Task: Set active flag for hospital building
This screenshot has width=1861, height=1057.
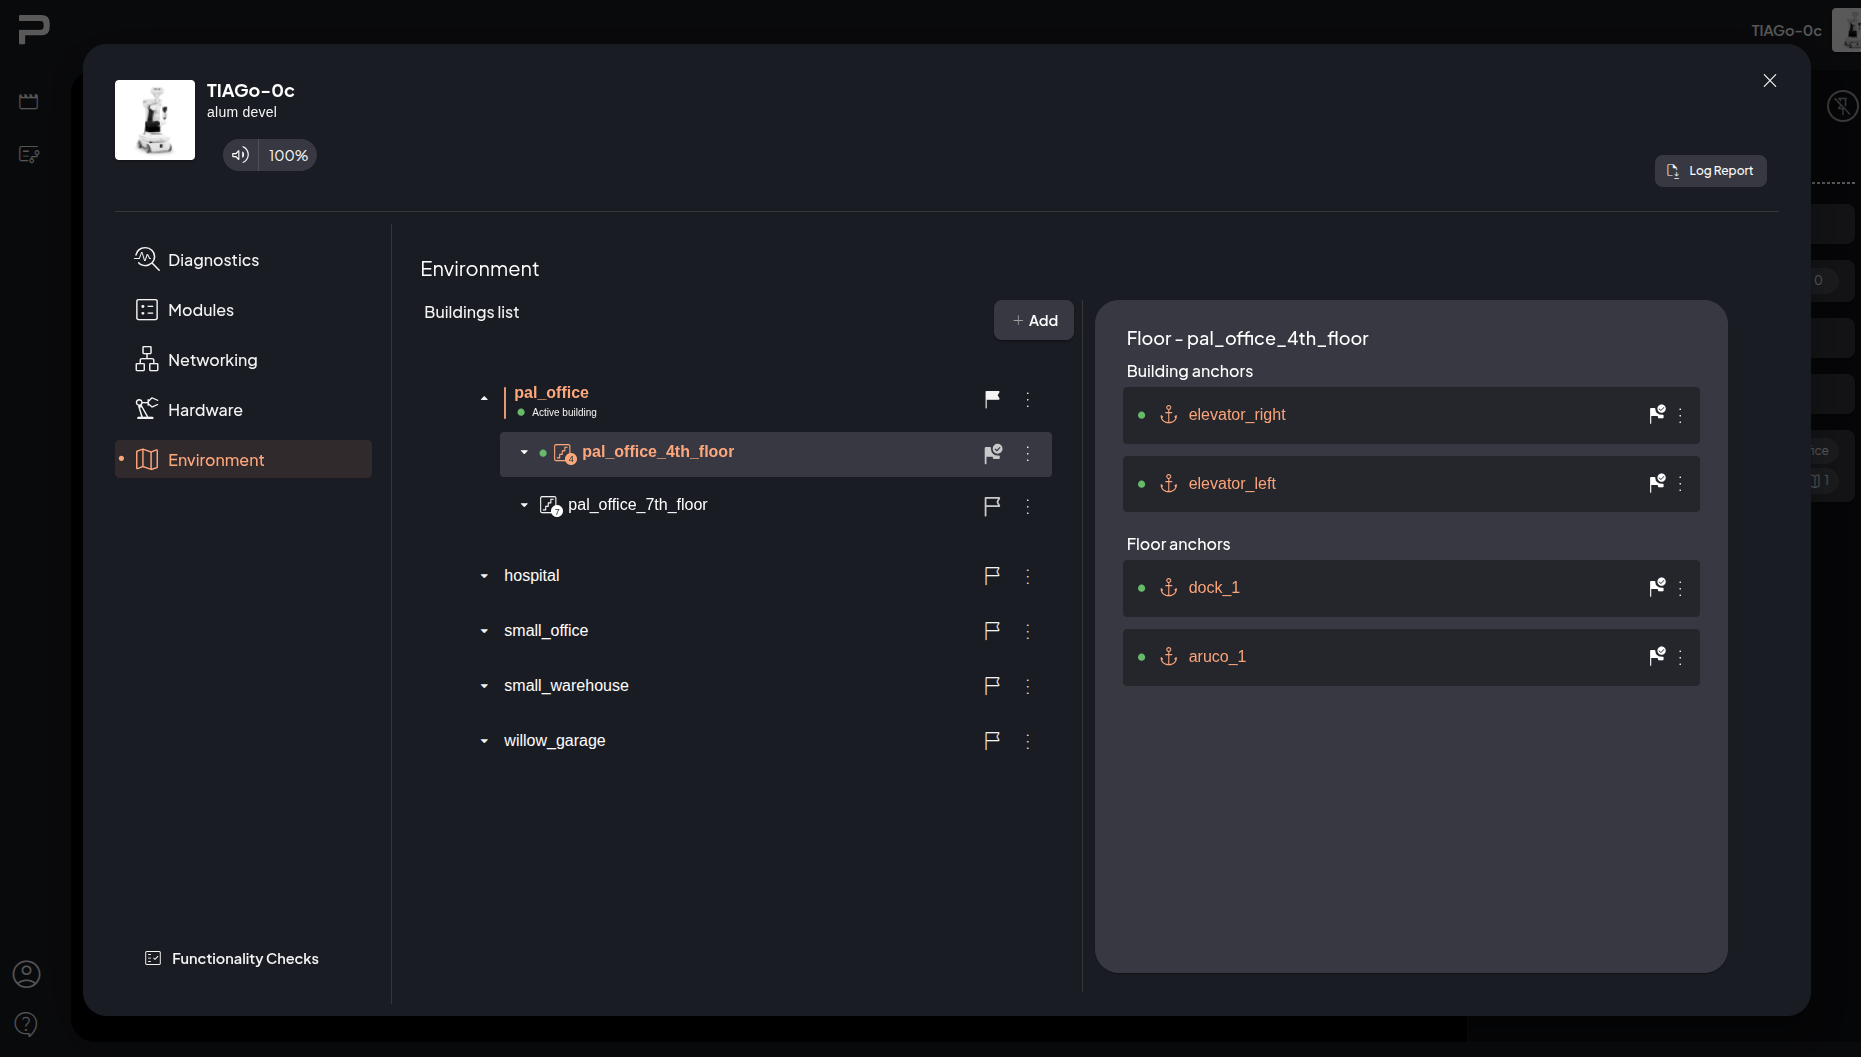Action: pos(992,576)
